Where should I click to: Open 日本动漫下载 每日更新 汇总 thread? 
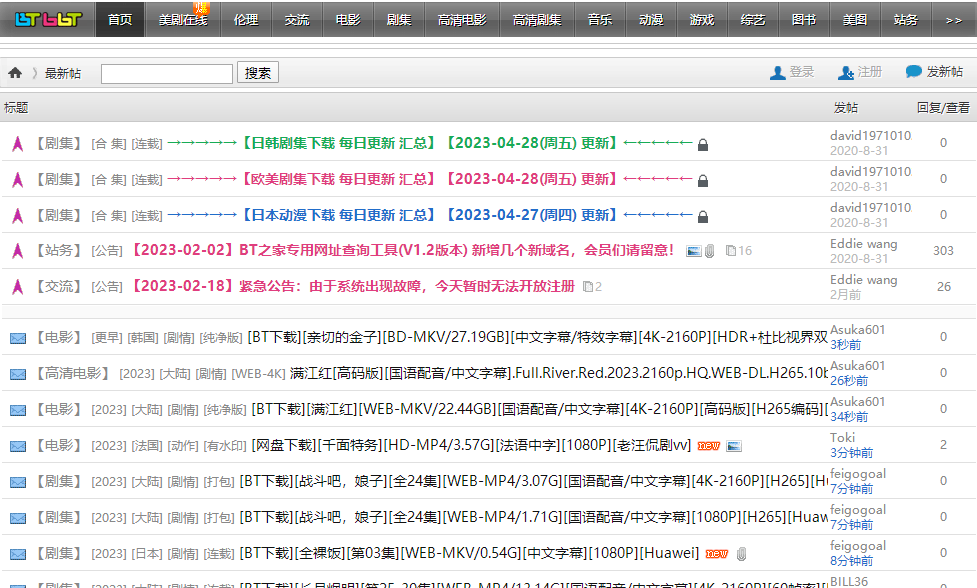430,216
